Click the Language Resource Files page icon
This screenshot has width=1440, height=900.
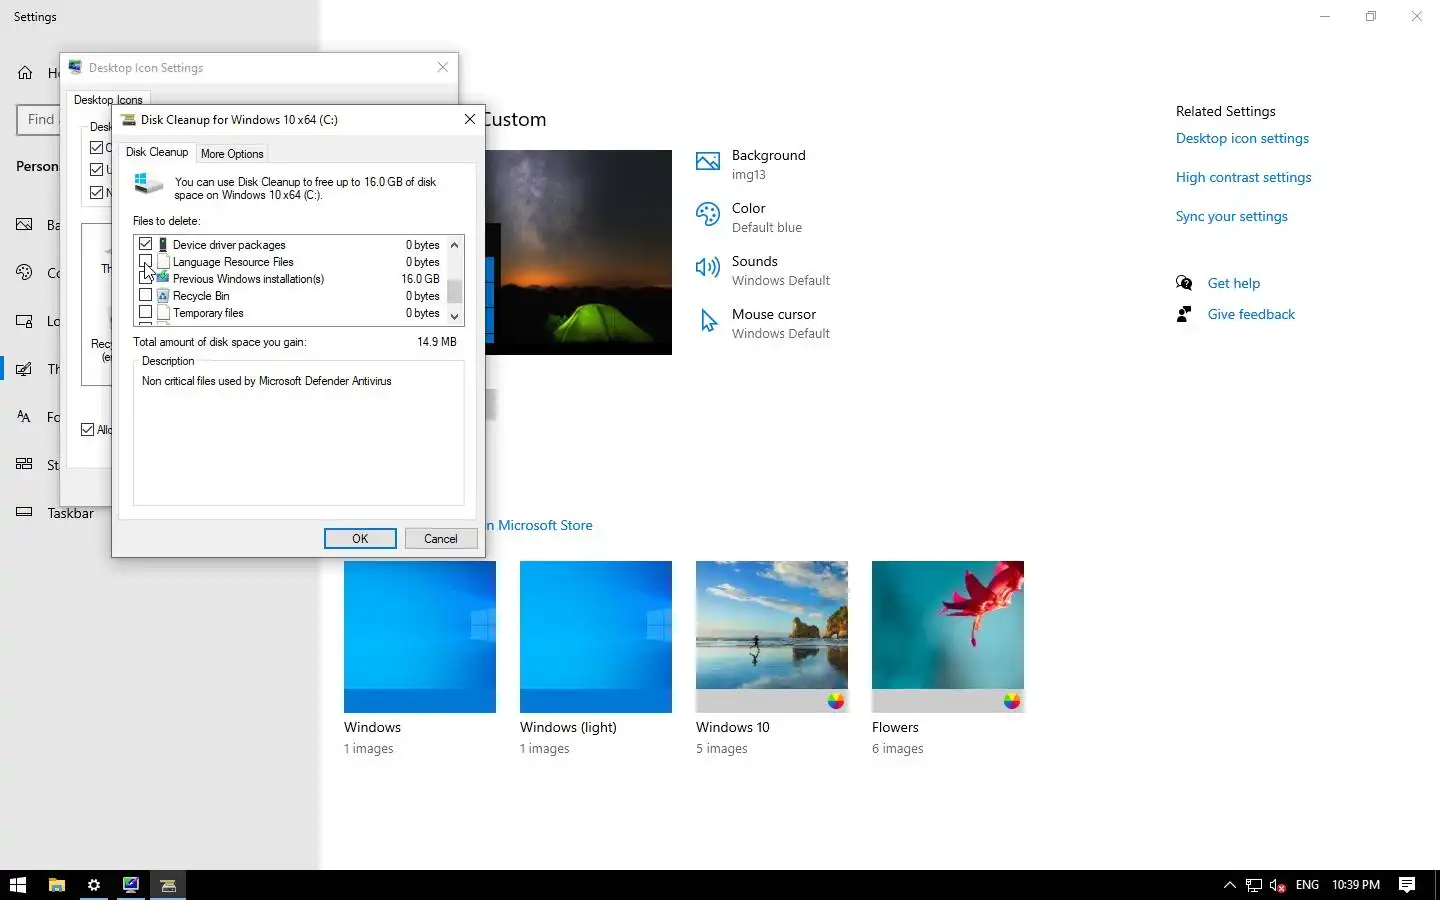point(163,262)
